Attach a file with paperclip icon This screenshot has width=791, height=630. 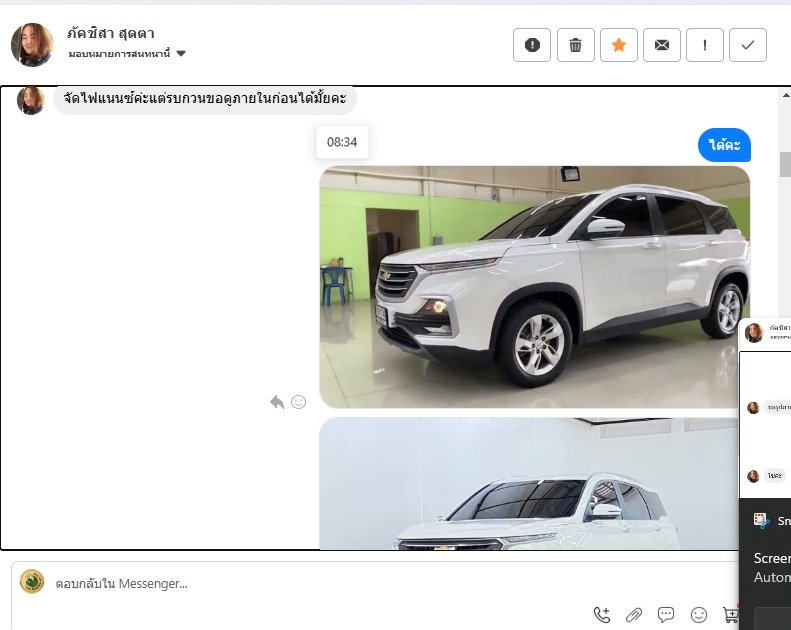(x=634, y=615)
